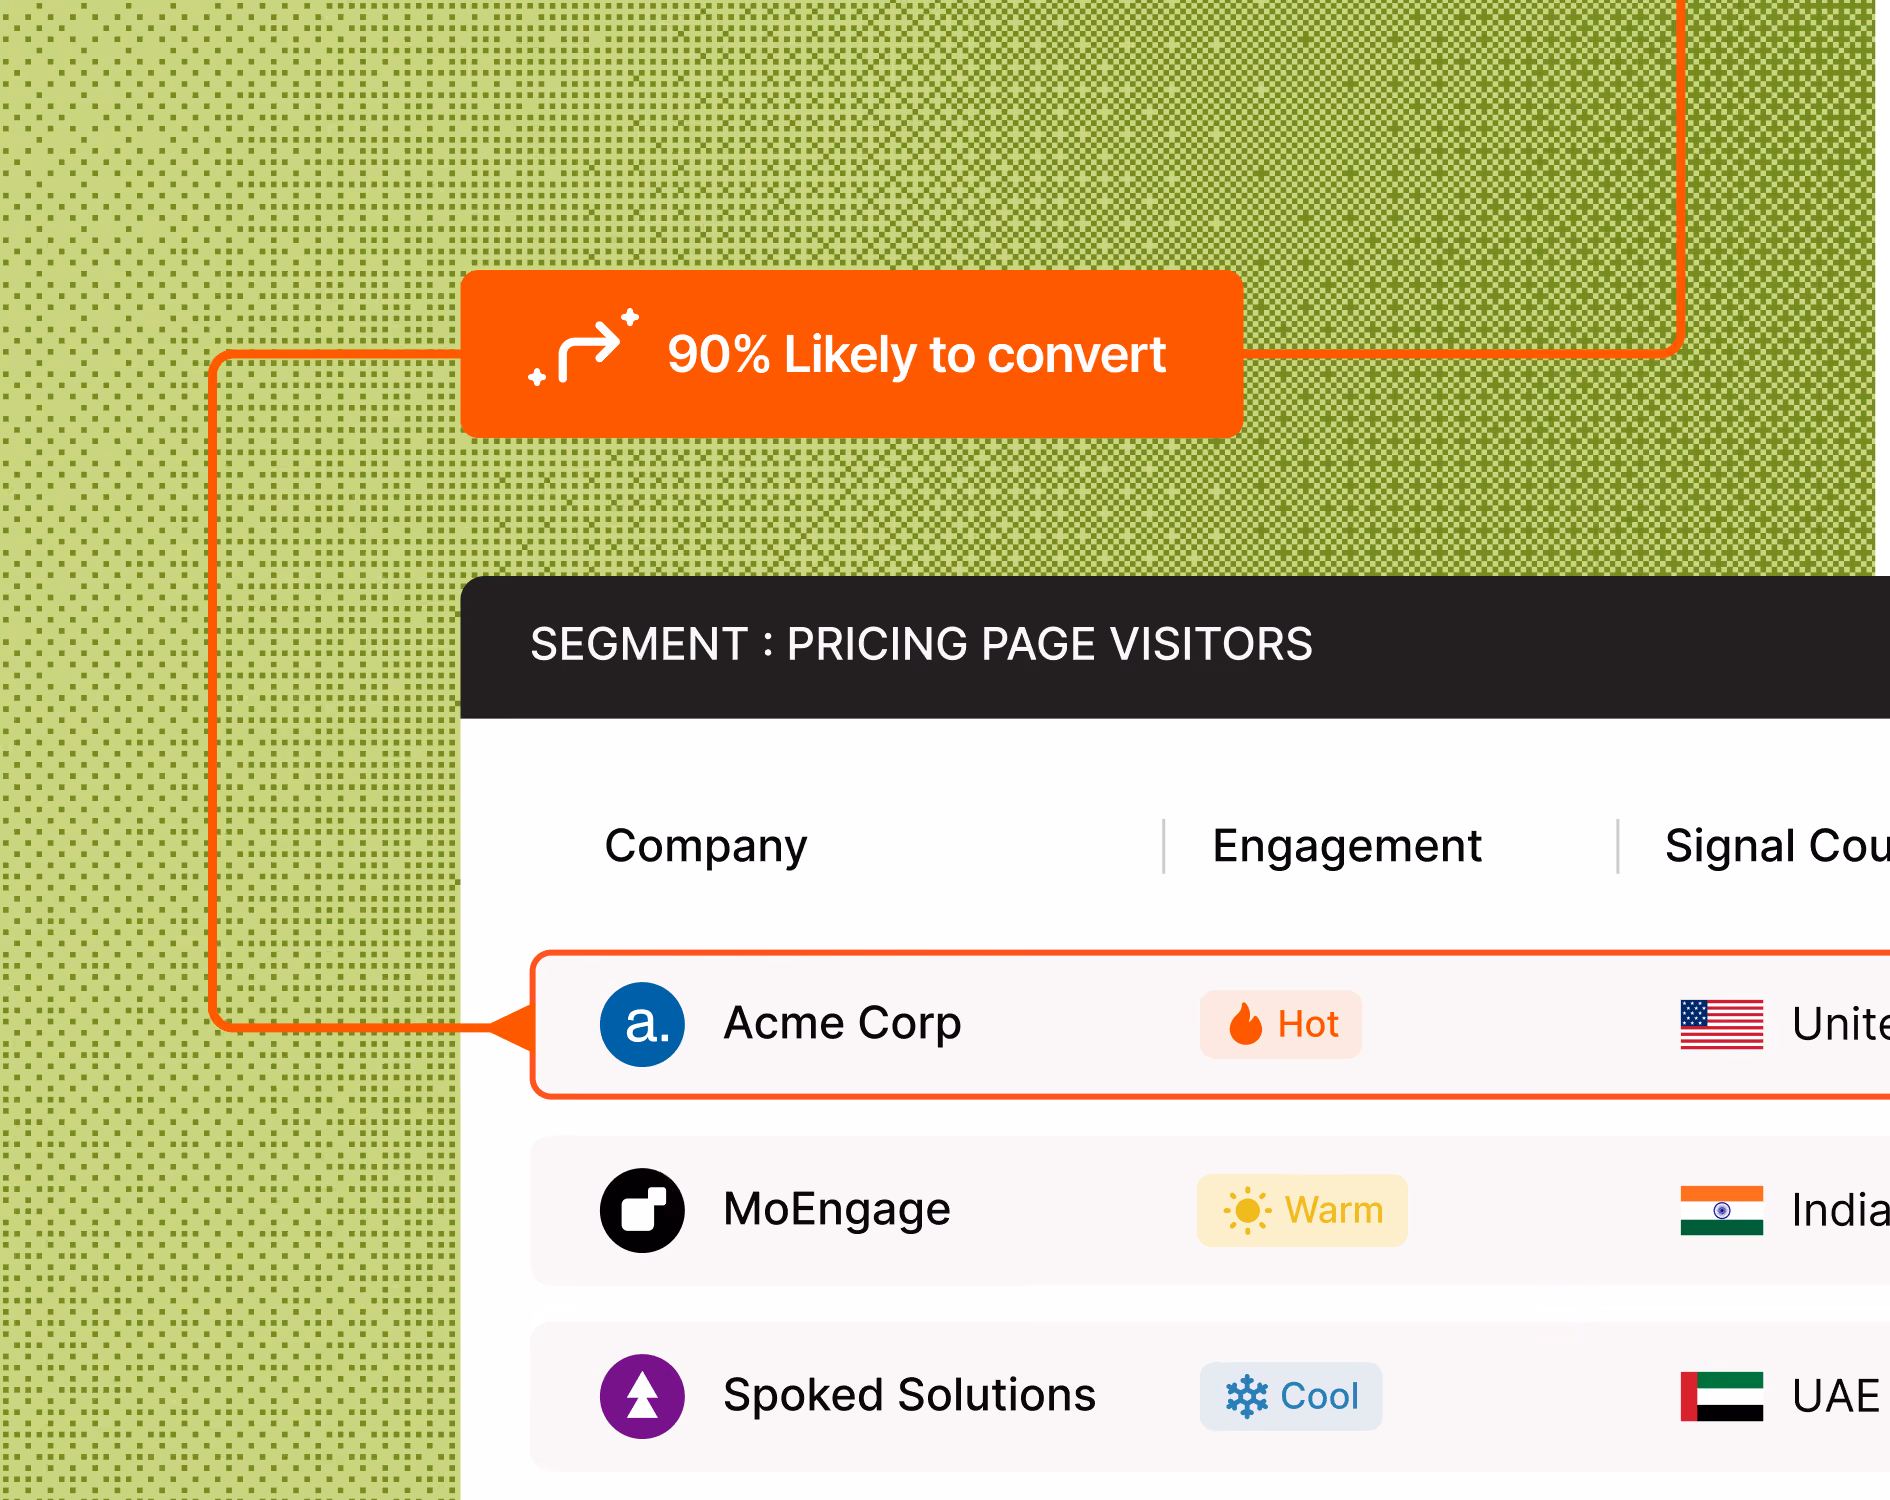Select the Hot engagement badge
The width and height of the screenshot is (1890, 1500).
click(1281, 1024)
